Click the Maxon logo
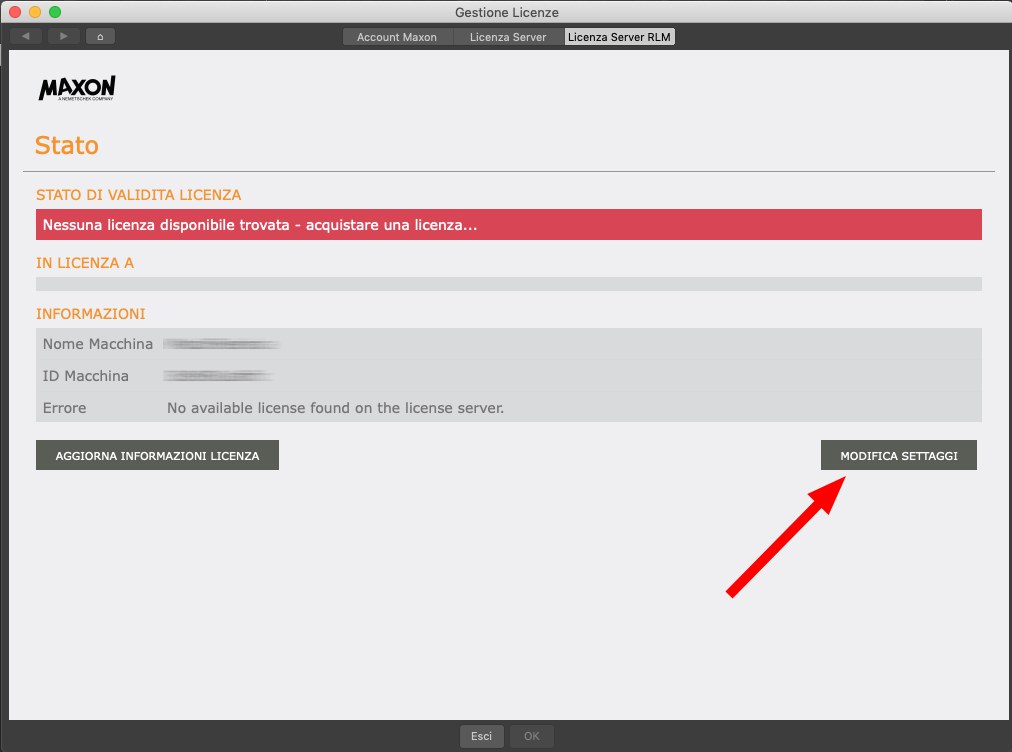Viewport: 1012px width, 752px height. 77,88
